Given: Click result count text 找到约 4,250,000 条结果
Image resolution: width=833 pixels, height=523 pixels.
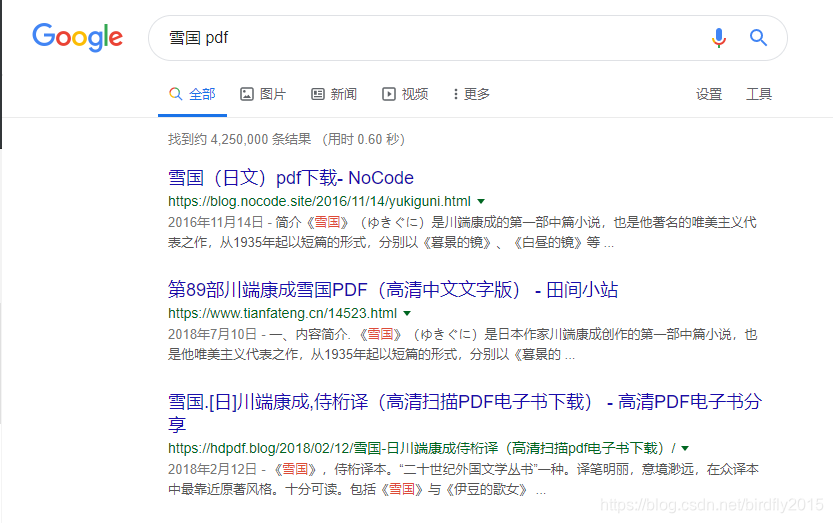Looking at the screenshot, I should tap(240, 139).
